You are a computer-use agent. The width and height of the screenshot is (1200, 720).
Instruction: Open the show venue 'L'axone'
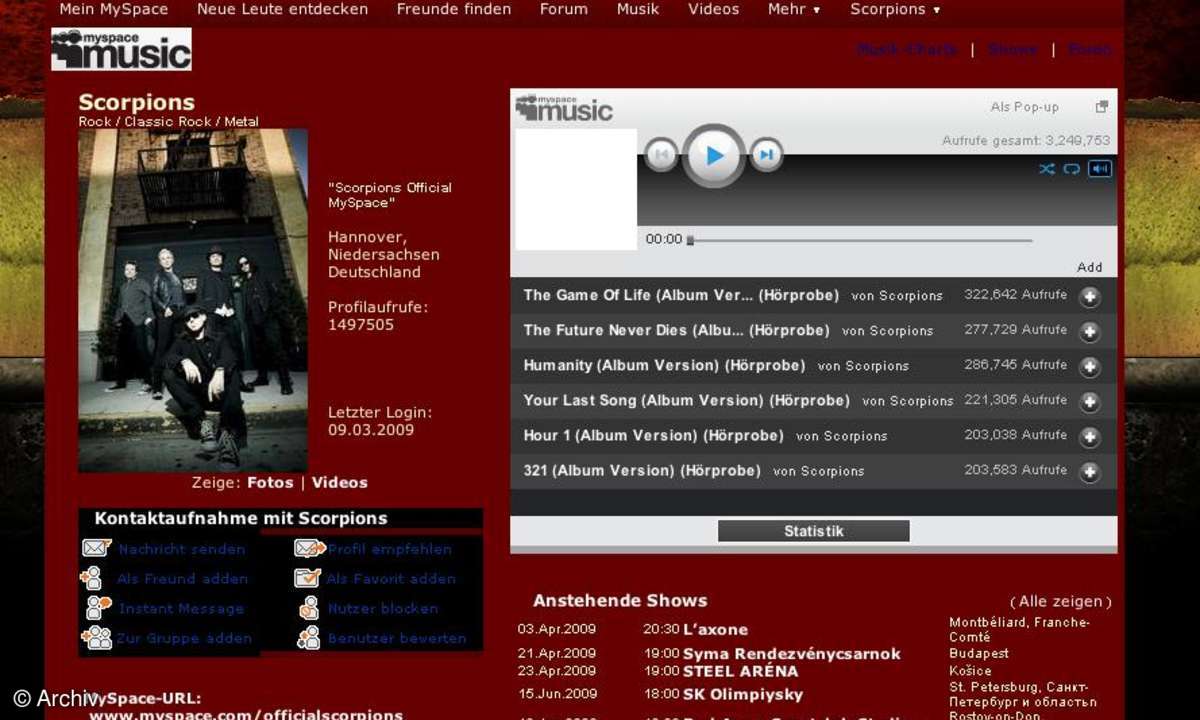tap(715, 630)
